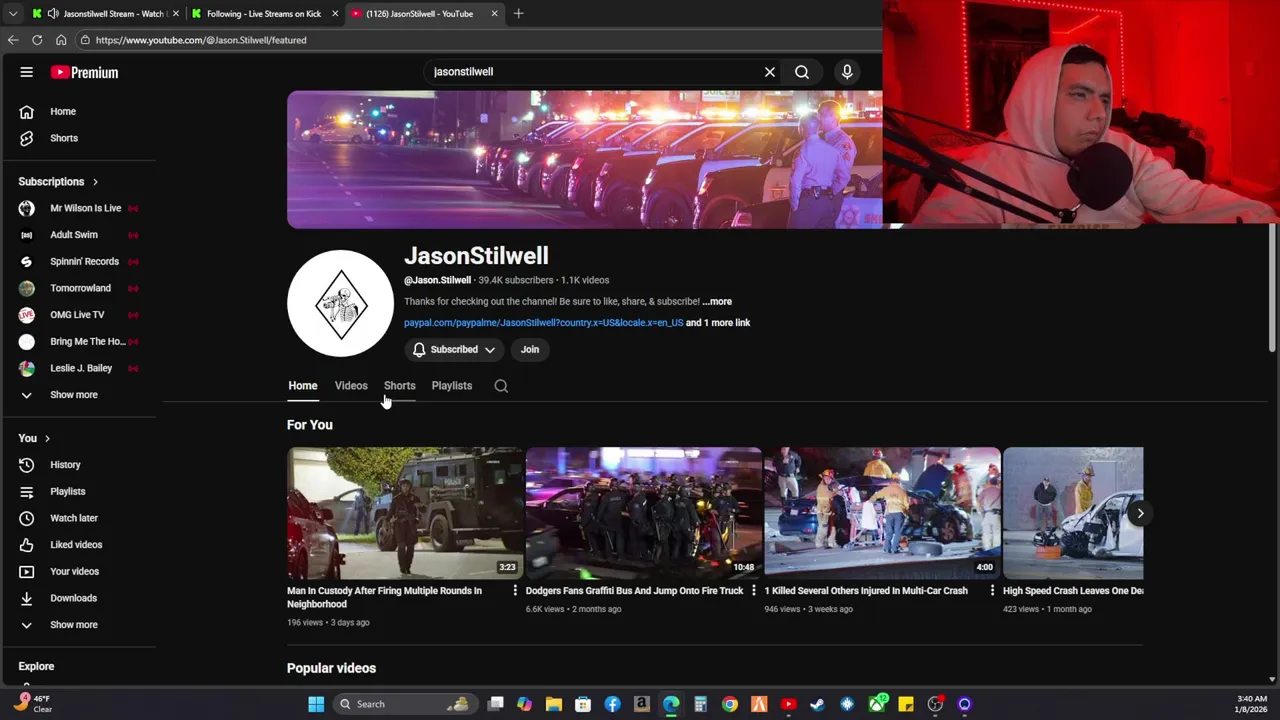This screenshot has height=720, width=1280.
Task: Reload the page in browser toolbar
Action: (x=37, y=40)
